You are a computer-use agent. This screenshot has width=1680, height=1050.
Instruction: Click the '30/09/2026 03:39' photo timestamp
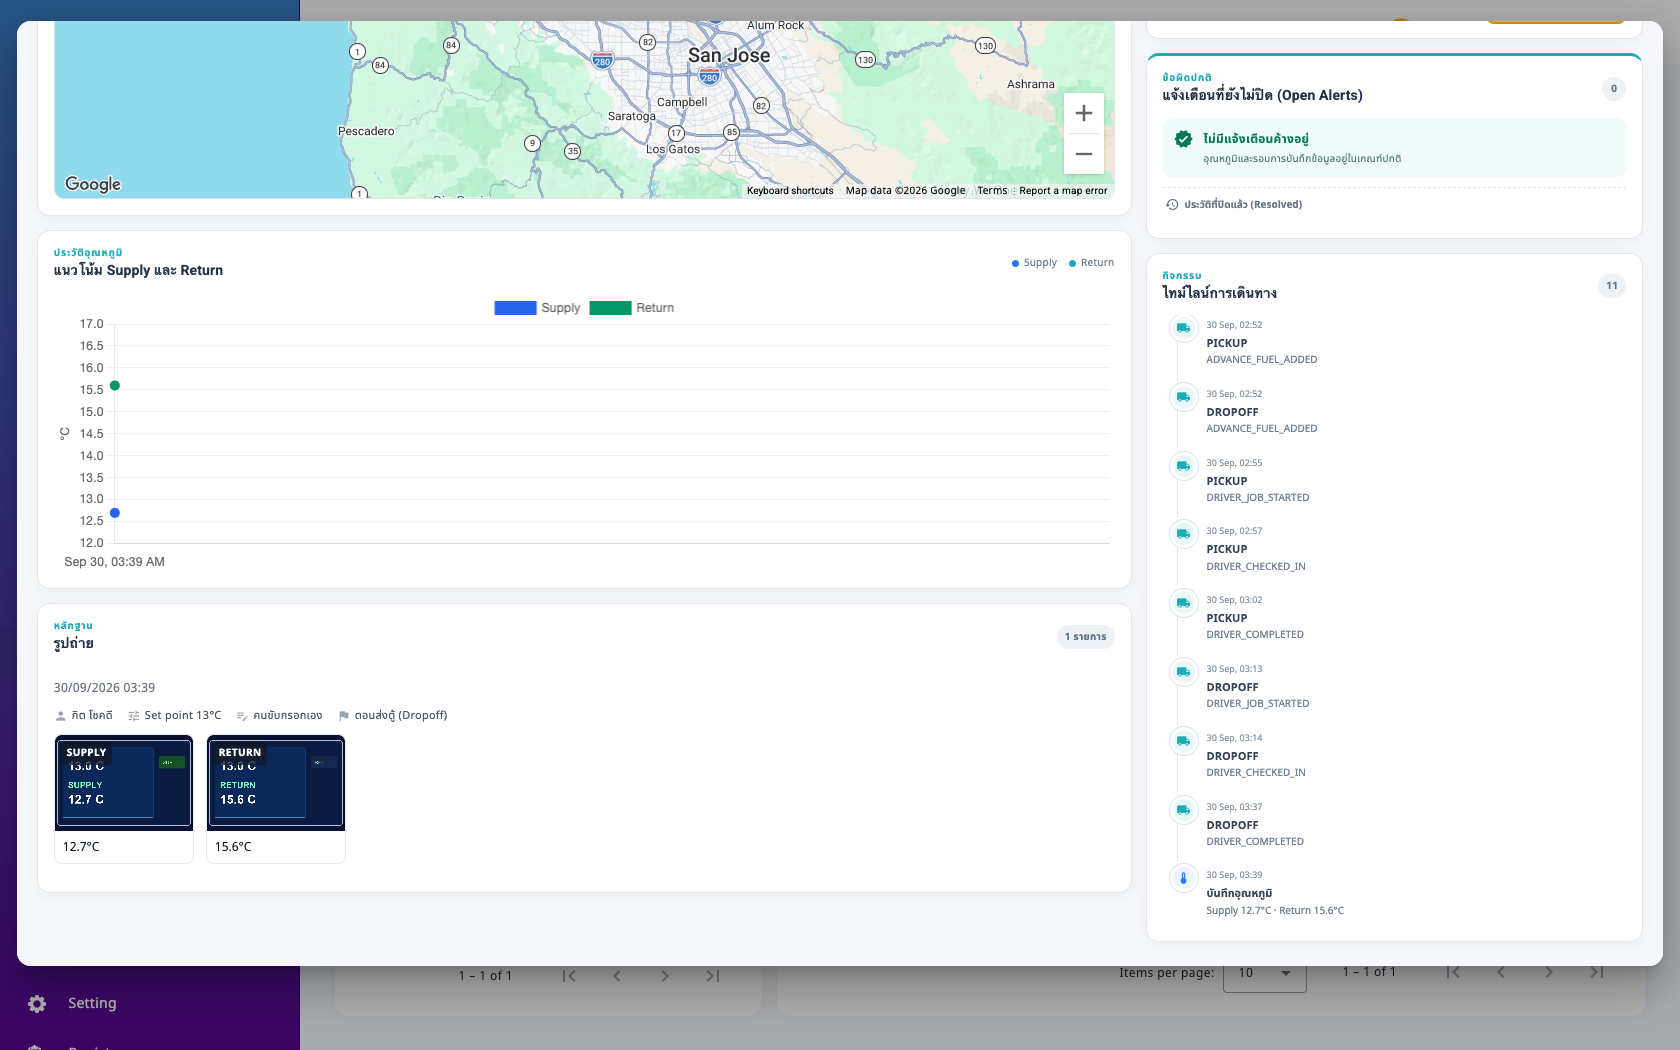click(104, 688)
